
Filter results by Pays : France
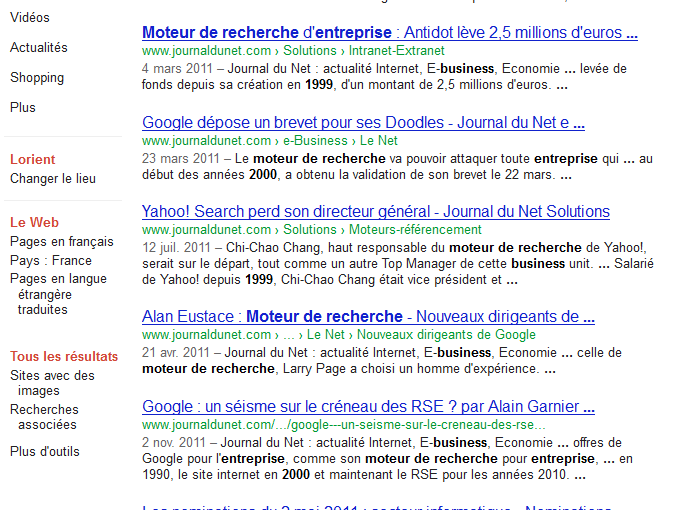click(x=51, y=260)
